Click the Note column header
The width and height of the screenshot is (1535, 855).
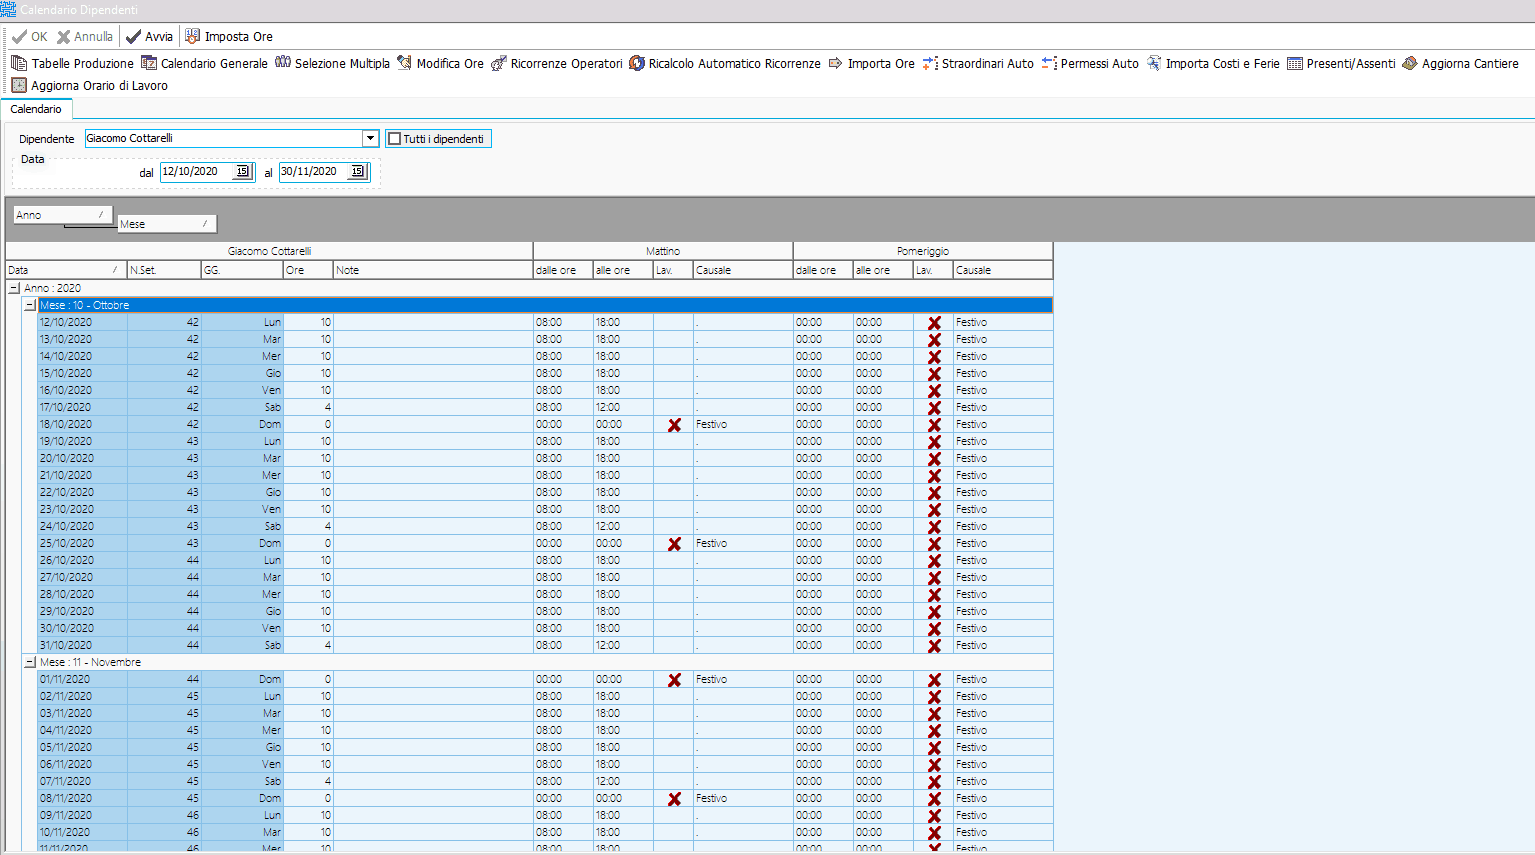click(x=433, y=270)
